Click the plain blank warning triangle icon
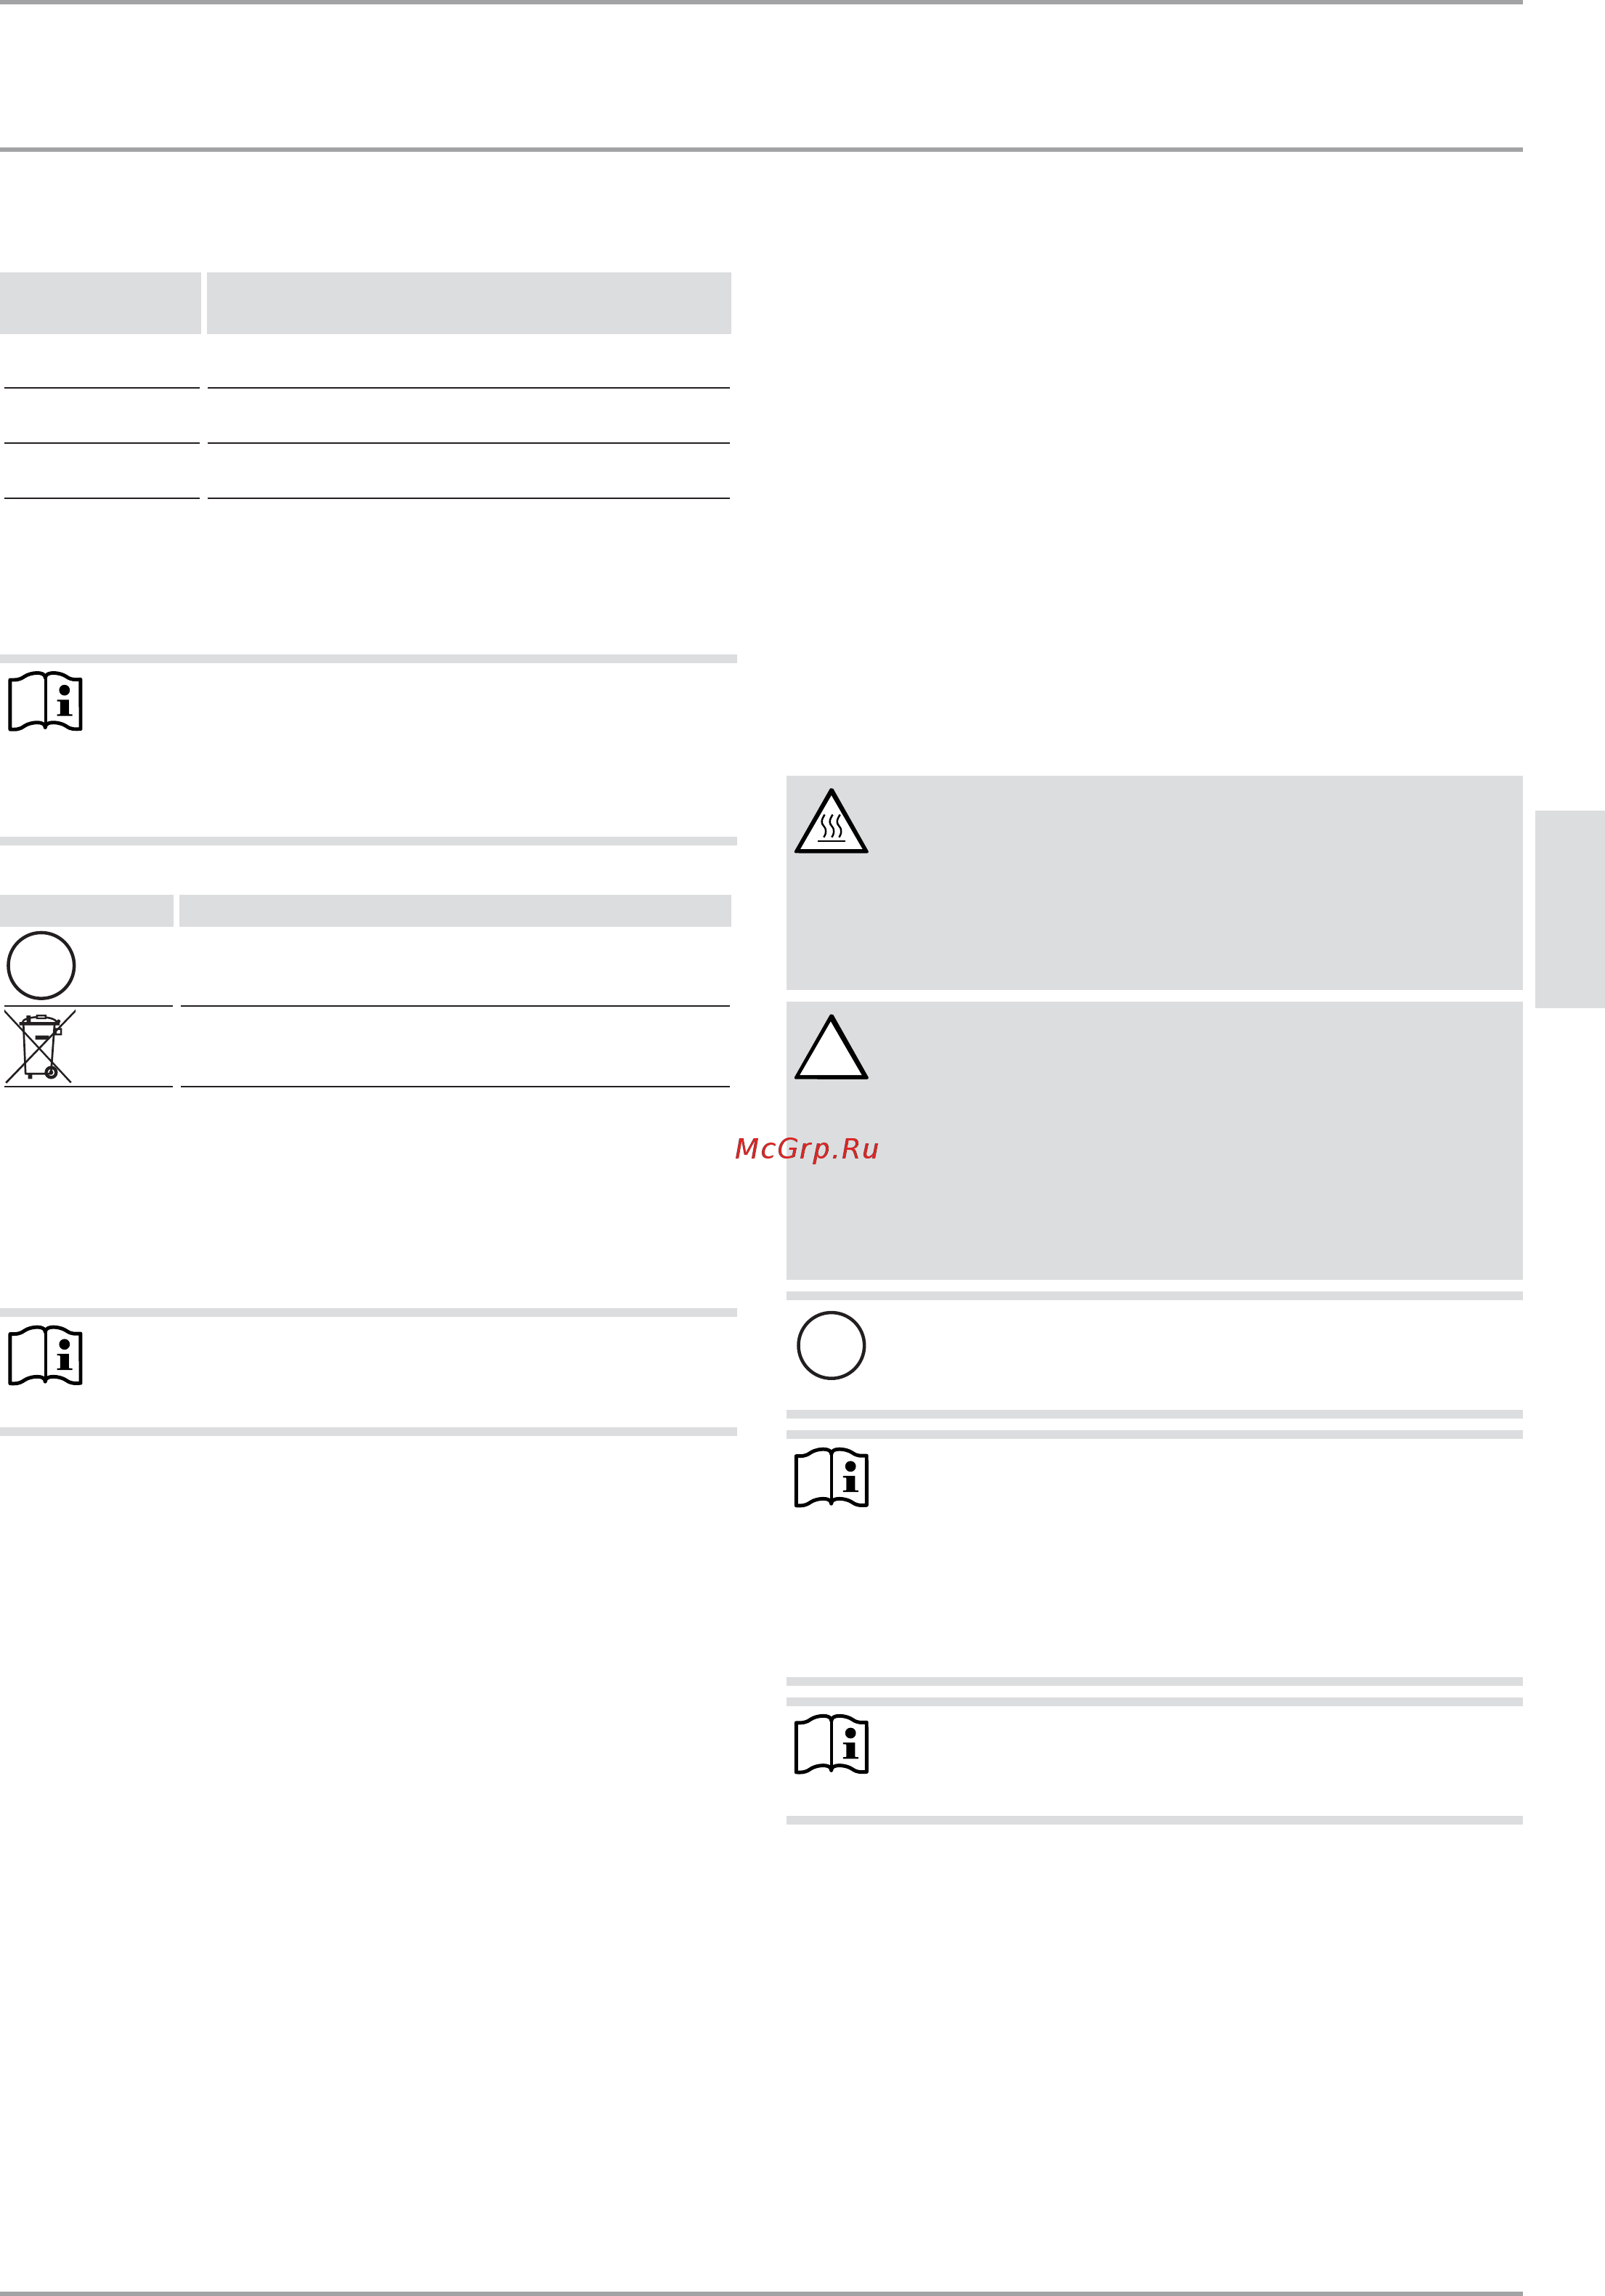Viewport: 1605px width, 2296px height. click(831, 1047)
